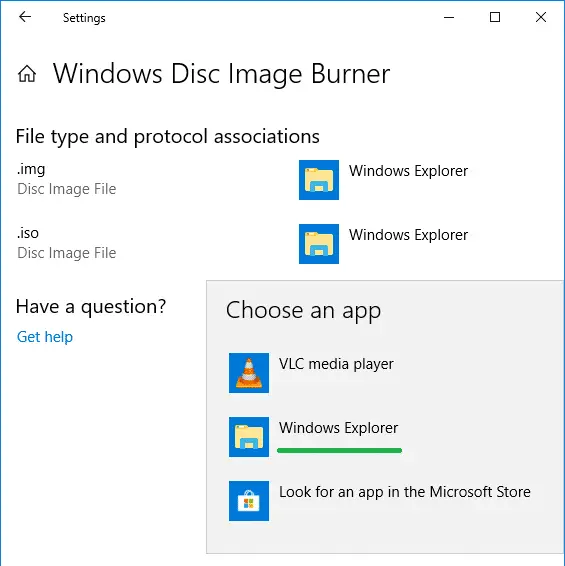Image resolution: width=565 pixels, height=566 pixels.
Task: Click the .img Disc Image File entry
Action: click(x=66, y=179)
